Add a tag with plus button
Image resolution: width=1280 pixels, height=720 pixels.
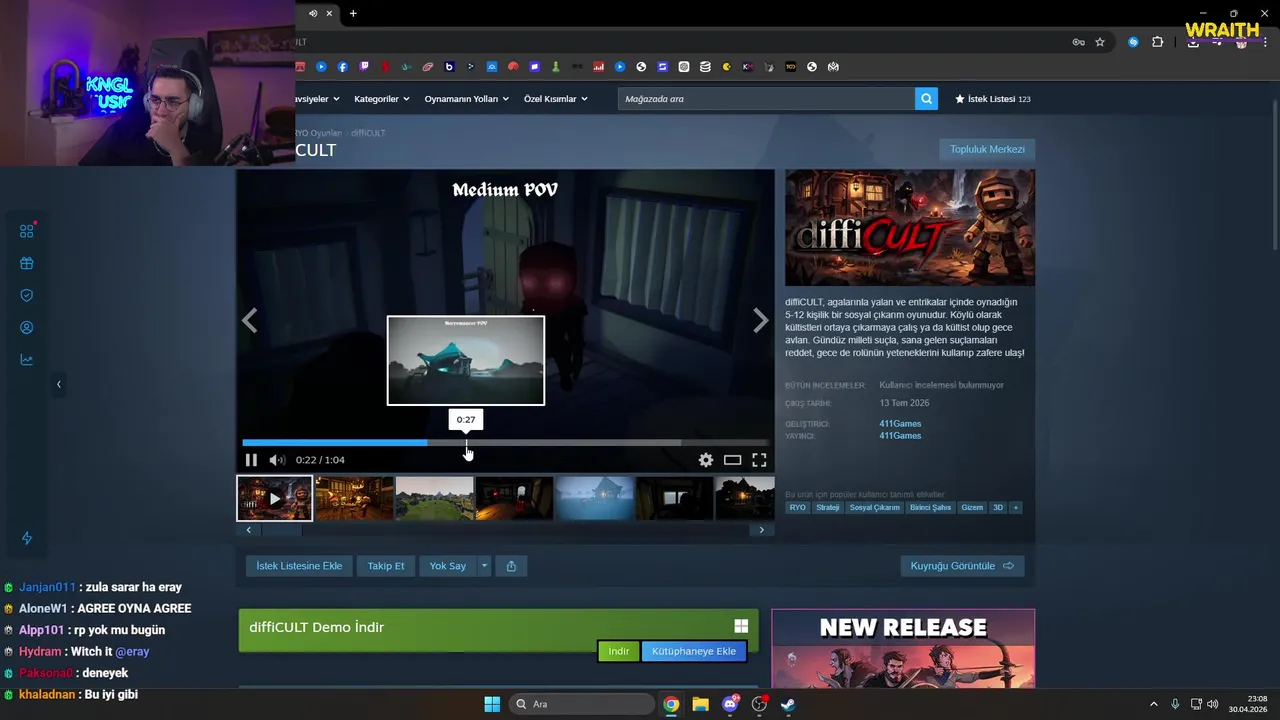pyautogui.click(x=1016, y=508)
